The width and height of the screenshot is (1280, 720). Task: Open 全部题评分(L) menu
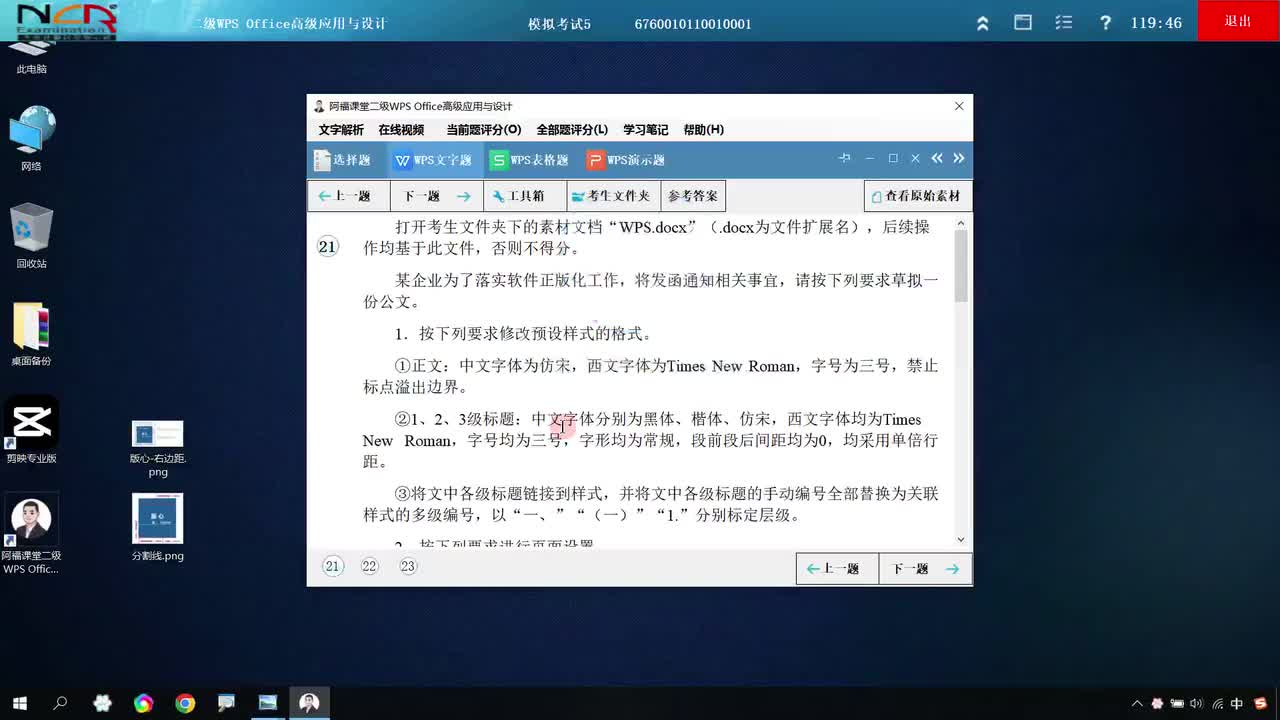click(x=572, y=130)
